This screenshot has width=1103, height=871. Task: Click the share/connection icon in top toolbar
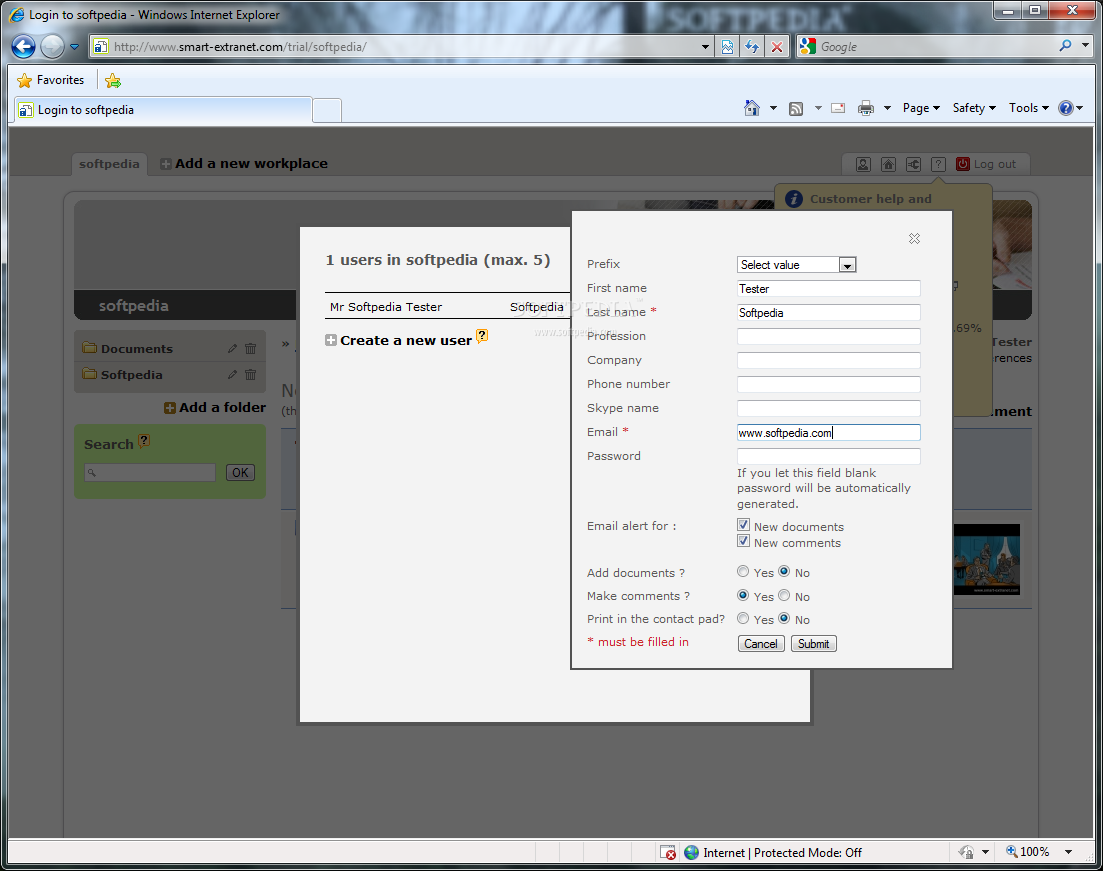click(x=913, y=164)
